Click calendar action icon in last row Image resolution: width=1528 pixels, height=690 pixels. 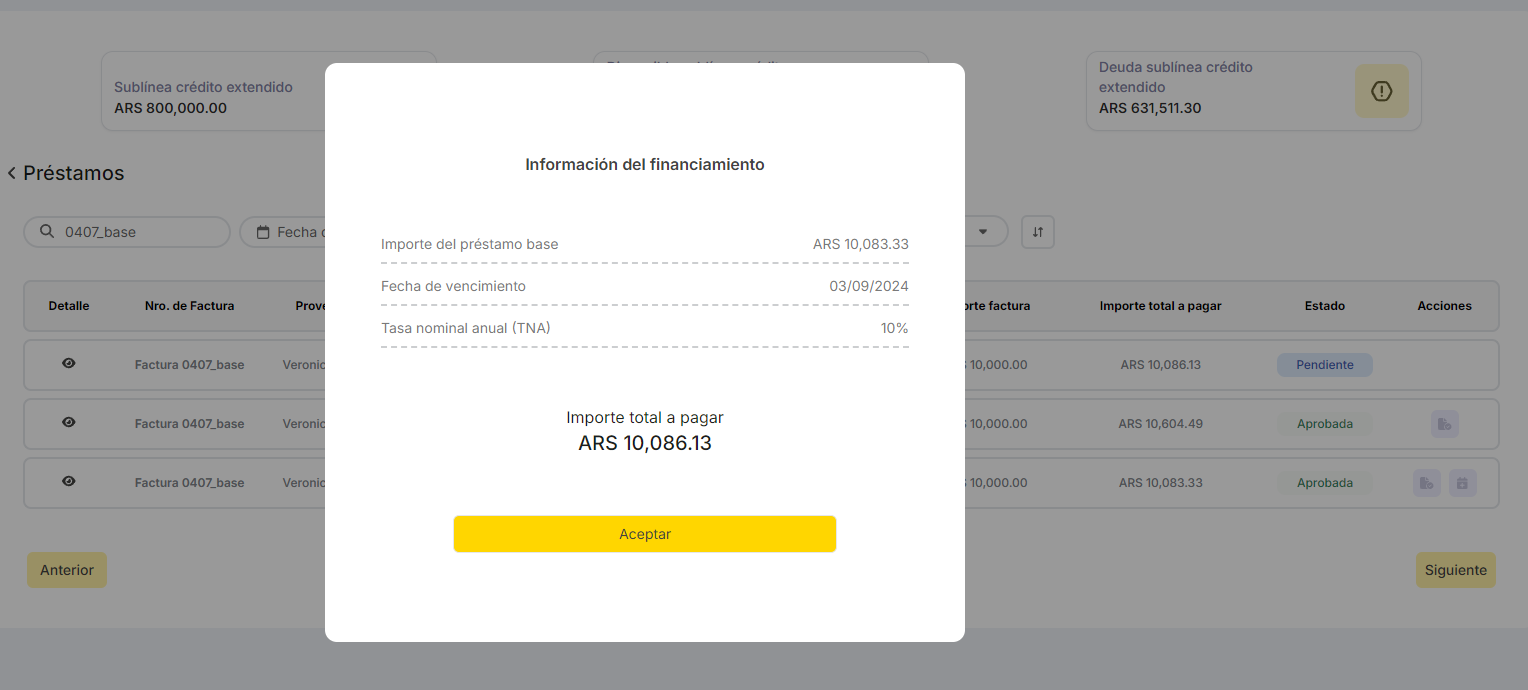pos(1462,483)
